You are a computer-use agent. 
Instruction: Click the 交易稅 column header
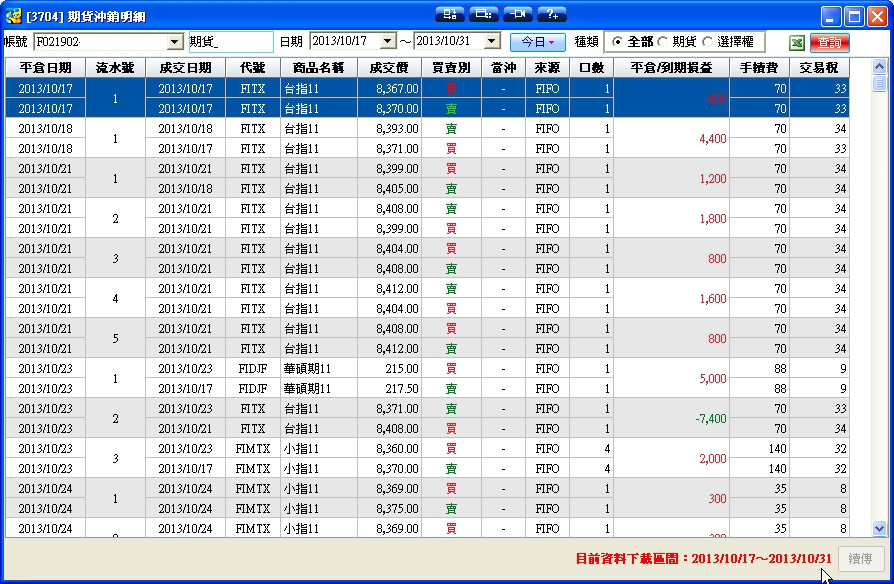(x=819, y=68)
